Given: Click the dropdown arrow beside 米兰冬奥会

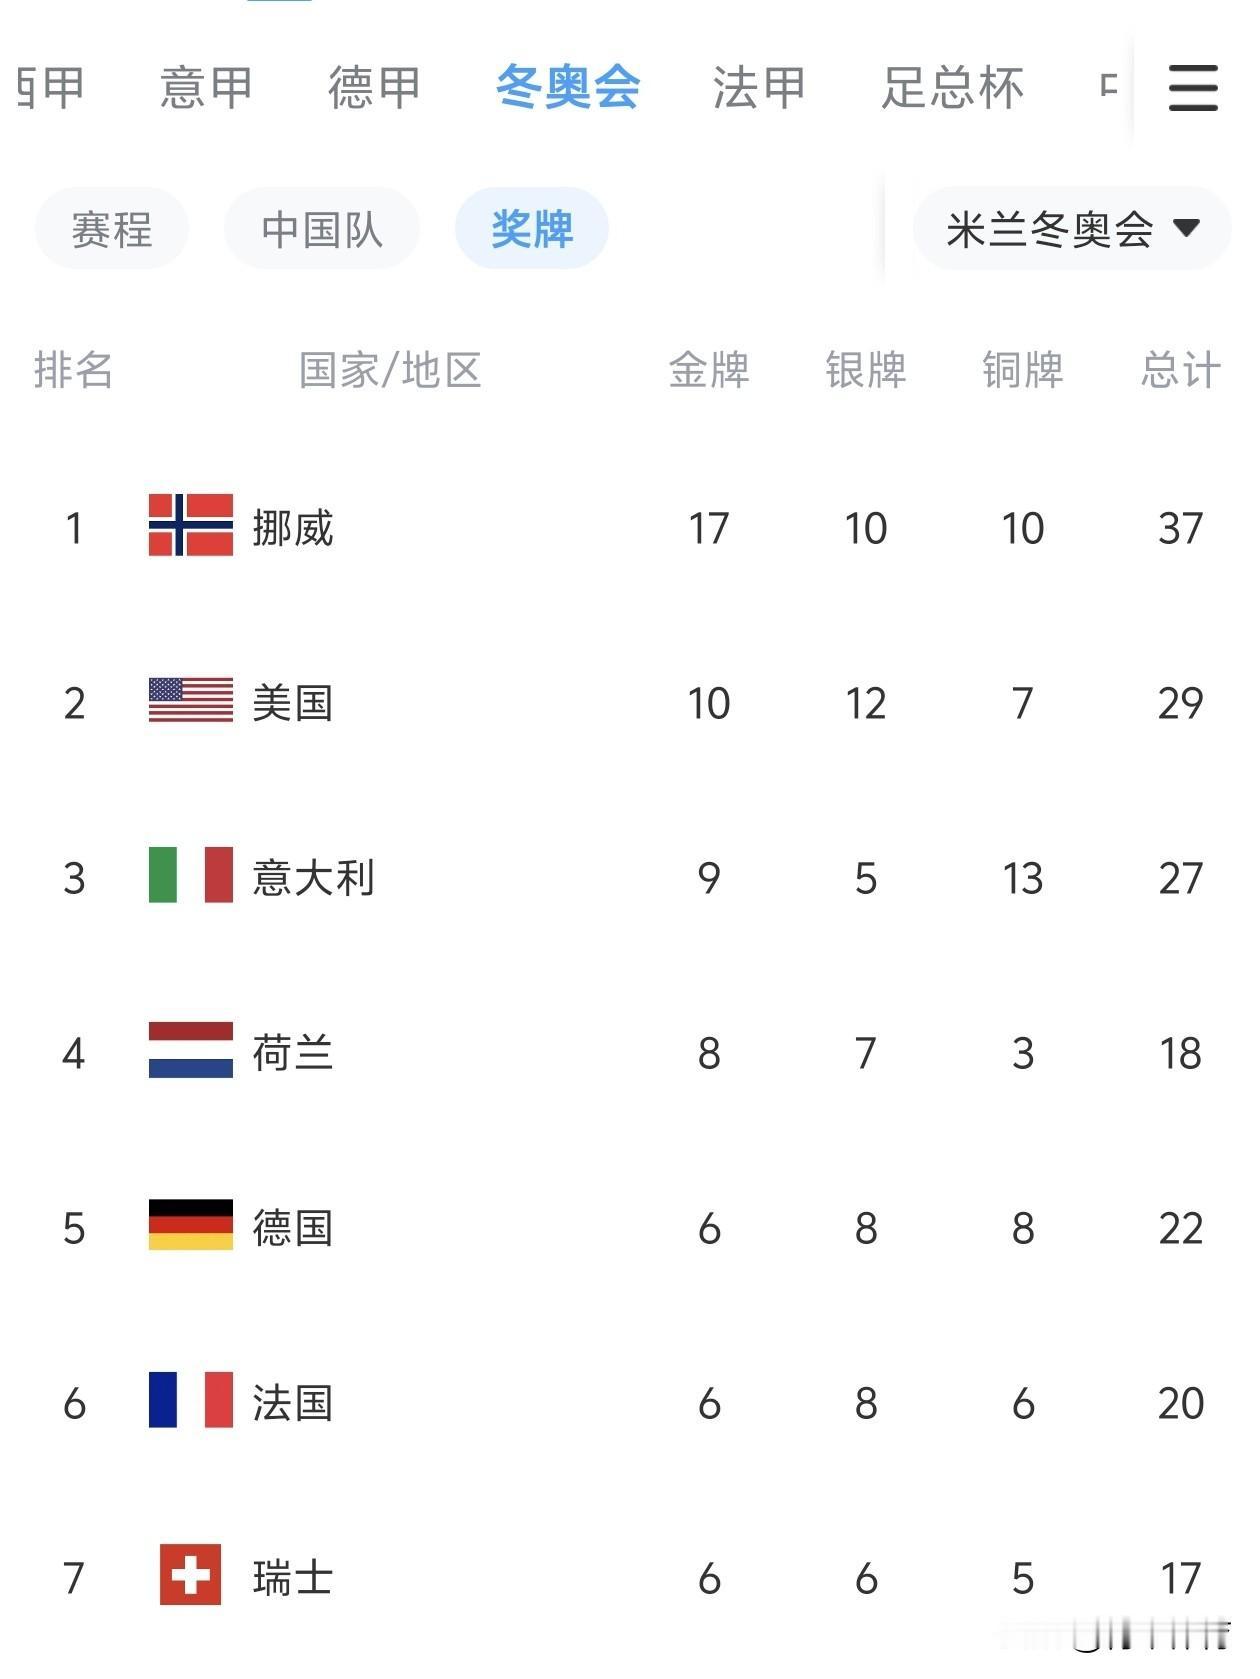Looking at the screenshot, I should pos(1187,228).
